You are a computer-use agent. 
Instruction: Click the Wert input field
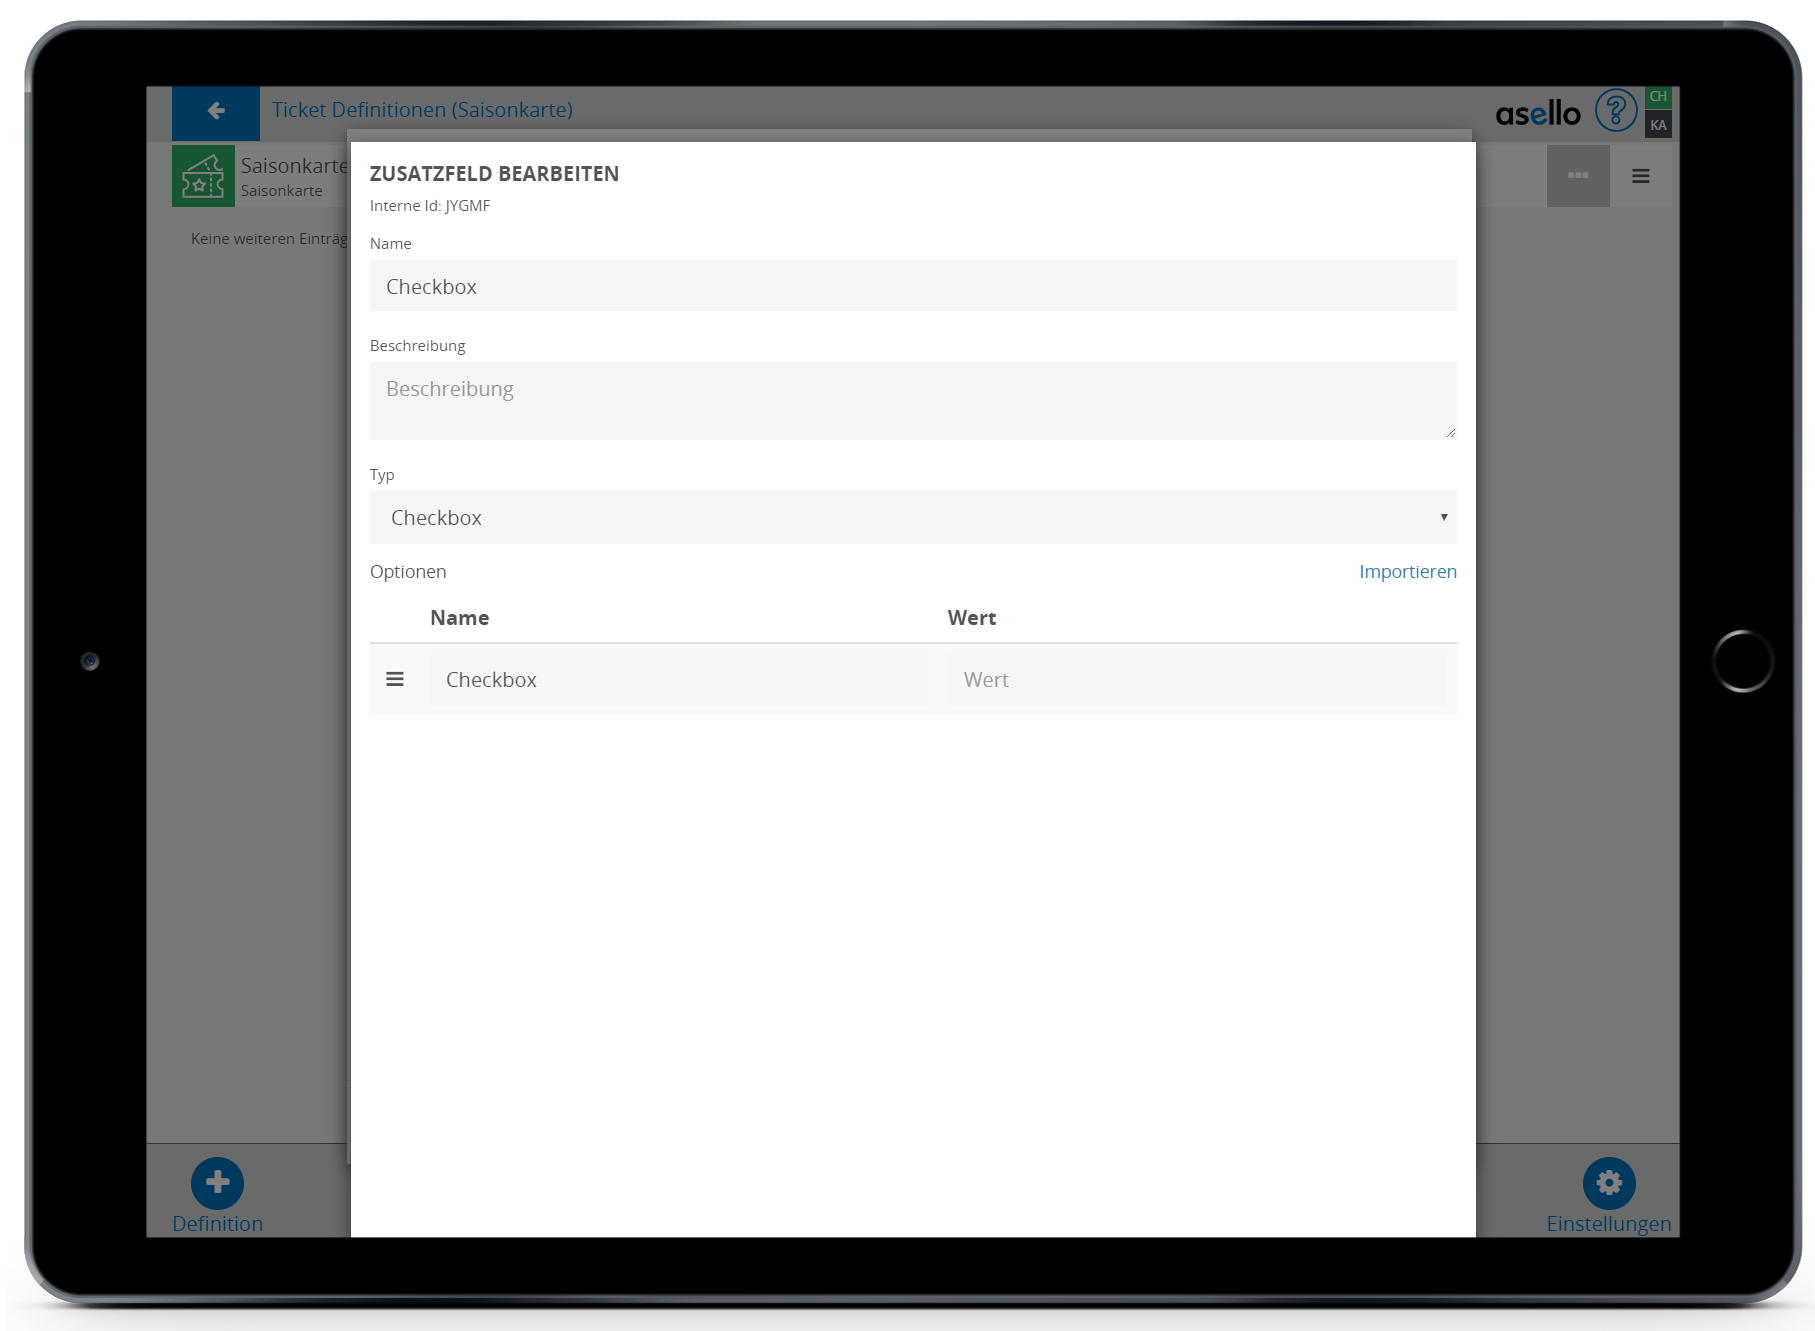(x=1196, y=680)
